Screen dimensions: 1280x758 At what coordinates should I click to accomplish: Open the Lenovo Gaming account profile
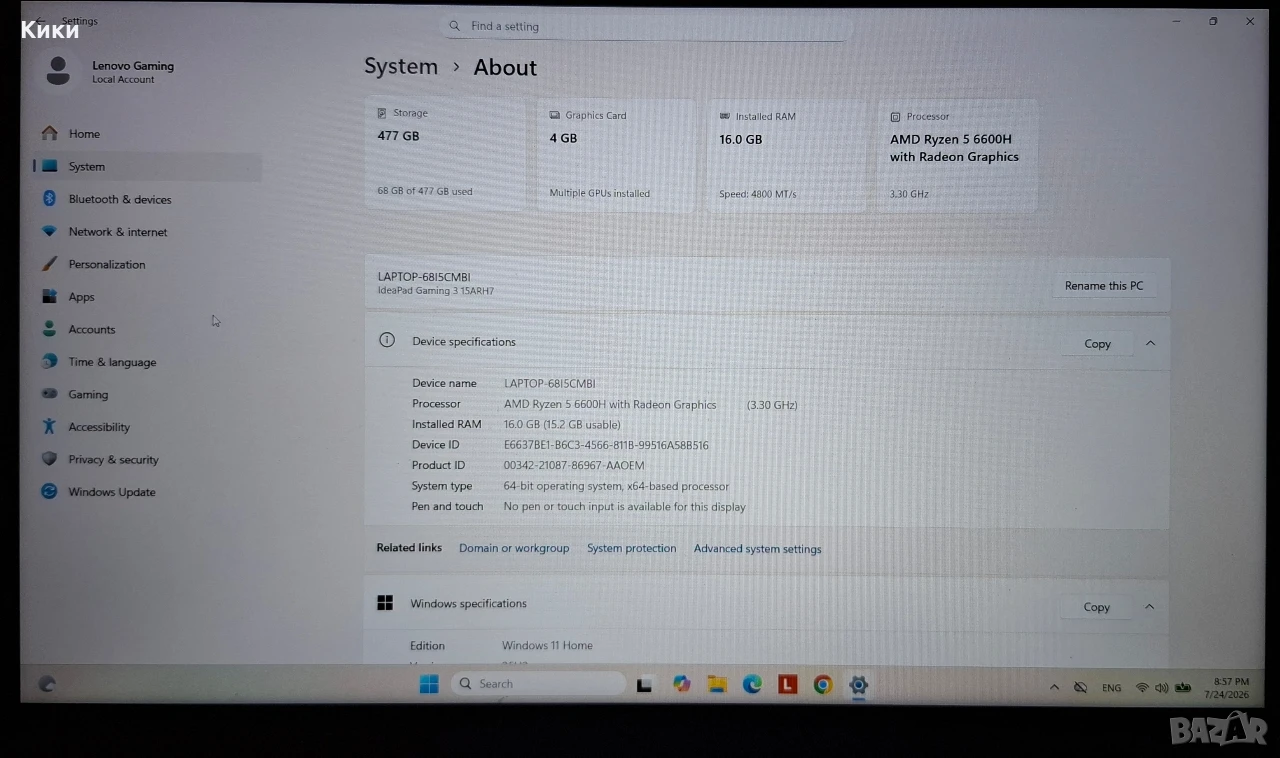tap(110, 71)
